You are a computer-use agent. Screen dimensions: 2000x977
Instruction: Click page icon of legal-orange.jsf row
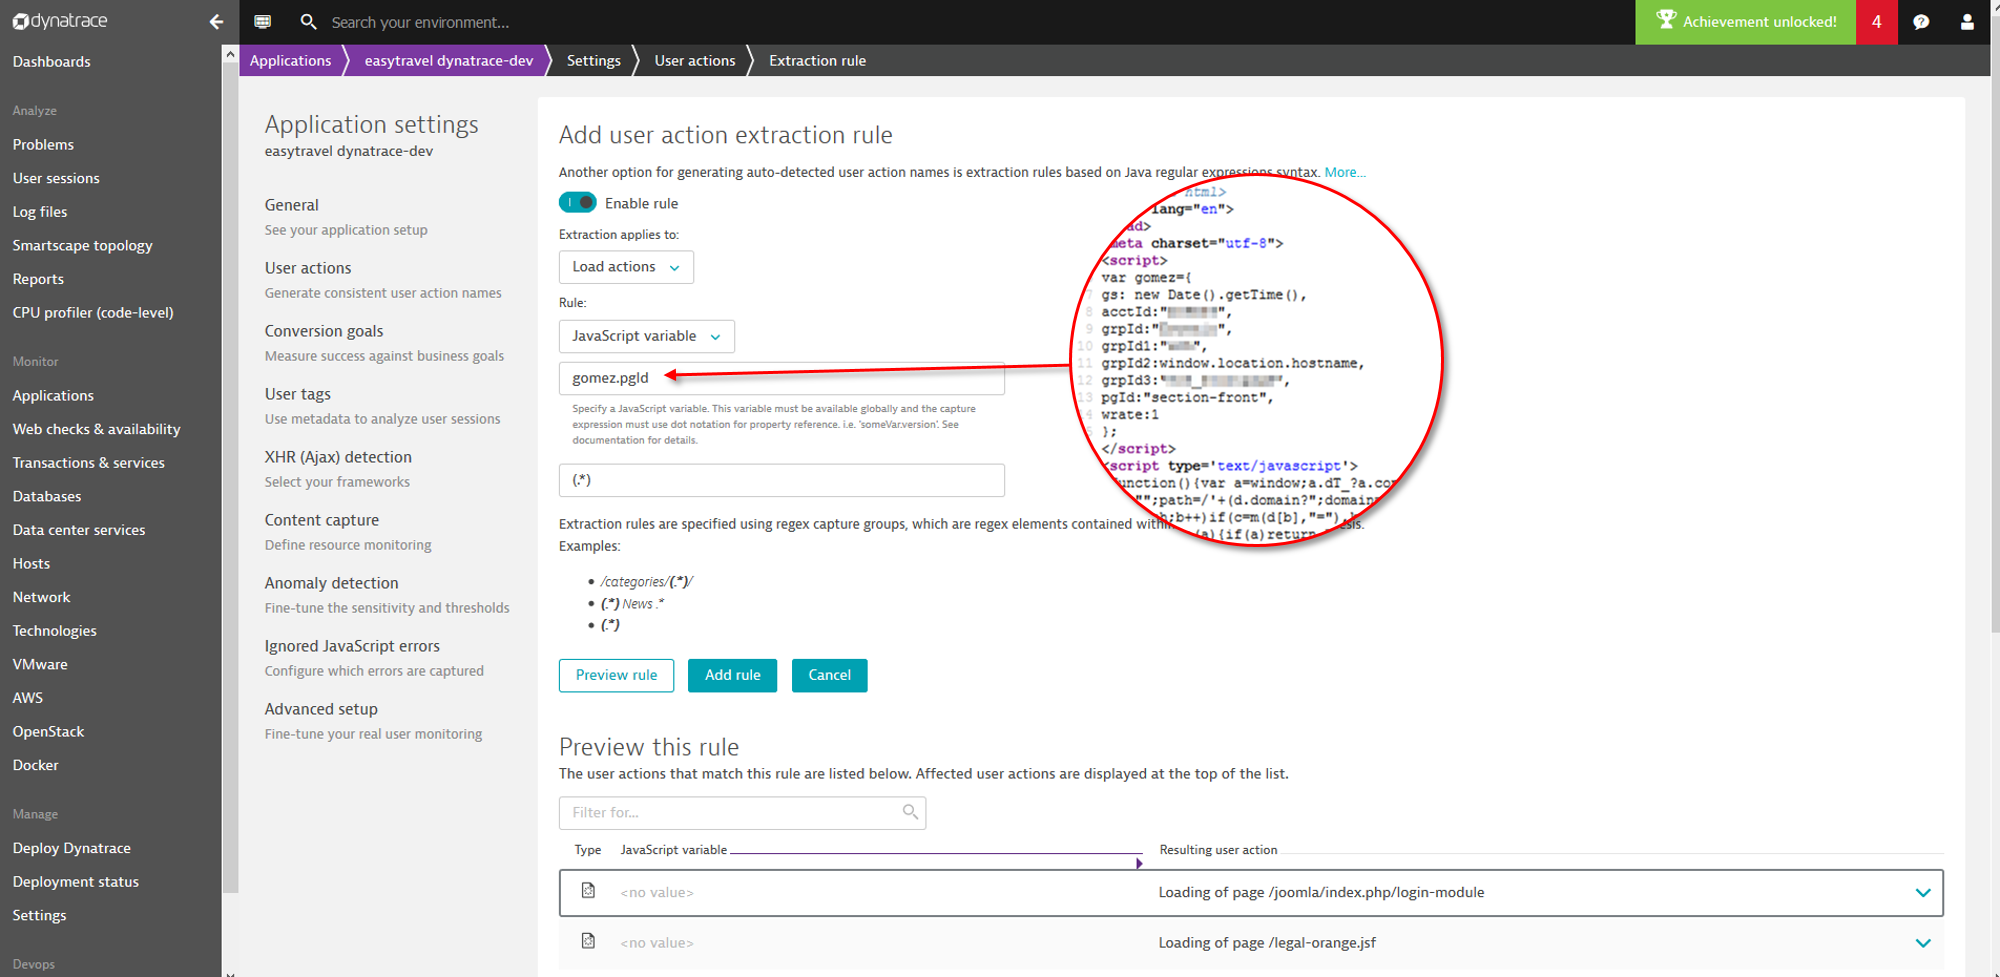[x=588, y=941]
